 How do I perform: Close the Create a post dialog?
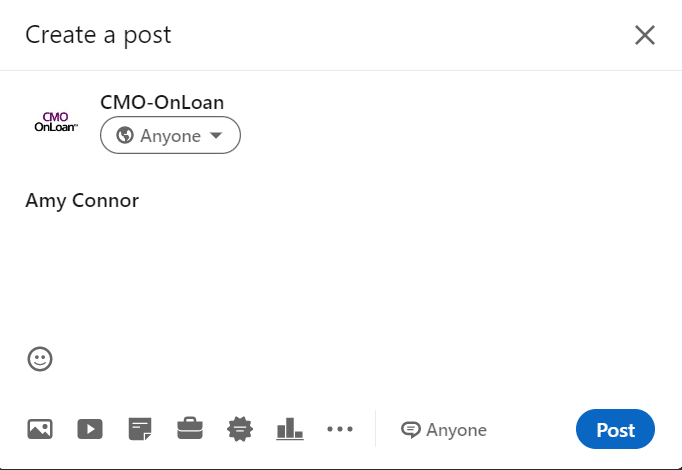click(645, 35)
